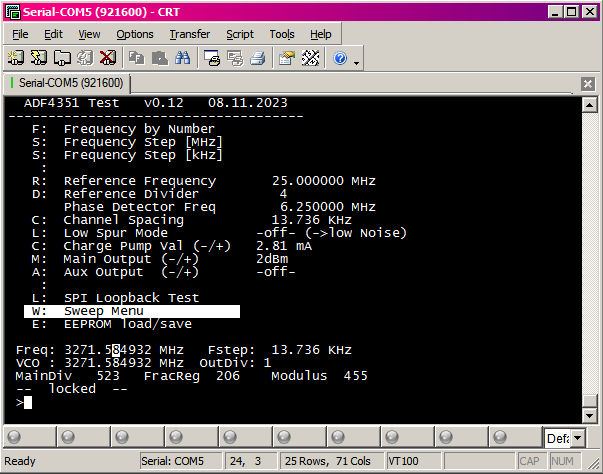The height and width of the screenshot is (474, 603).
Task: Open the File menu
Action: tap(20, 34)
